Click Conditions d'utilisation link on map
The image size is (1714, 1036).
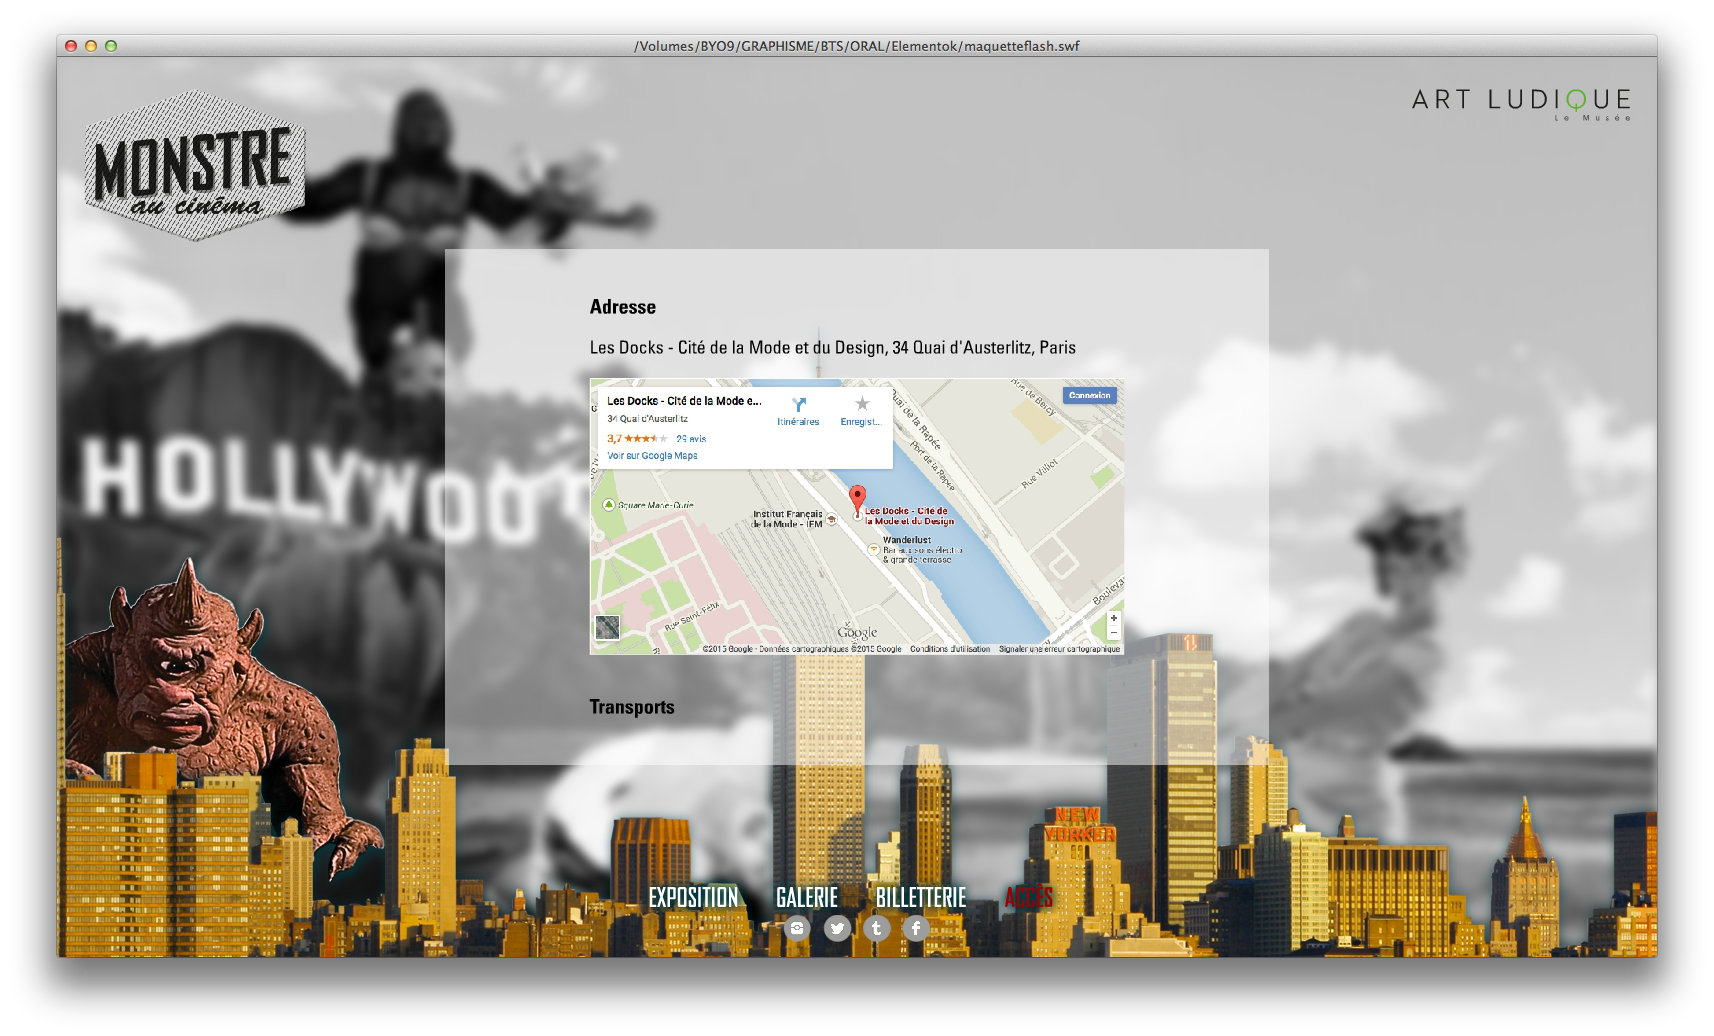click(x=950, y=649)
